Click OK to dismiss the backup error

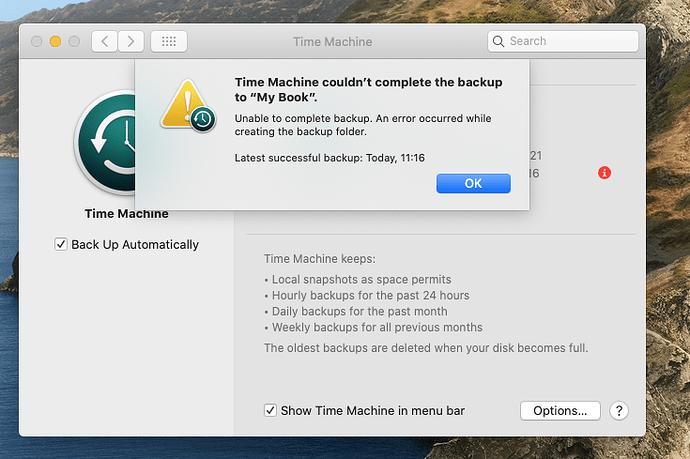(x=473, y=183)
